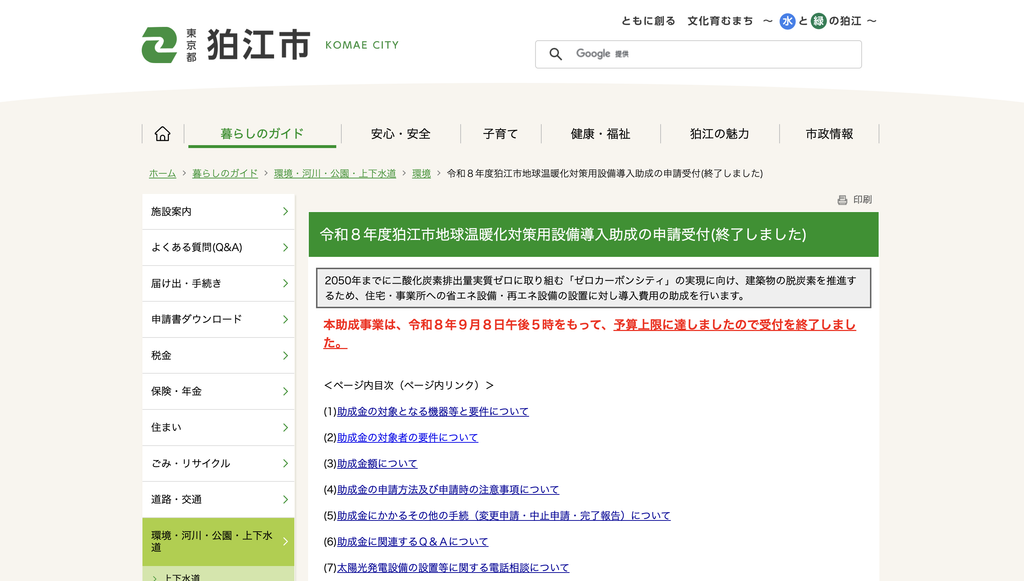Open 税金 in the sidebar
This screenshot has height=581, width=1024.
pos(218,356)
